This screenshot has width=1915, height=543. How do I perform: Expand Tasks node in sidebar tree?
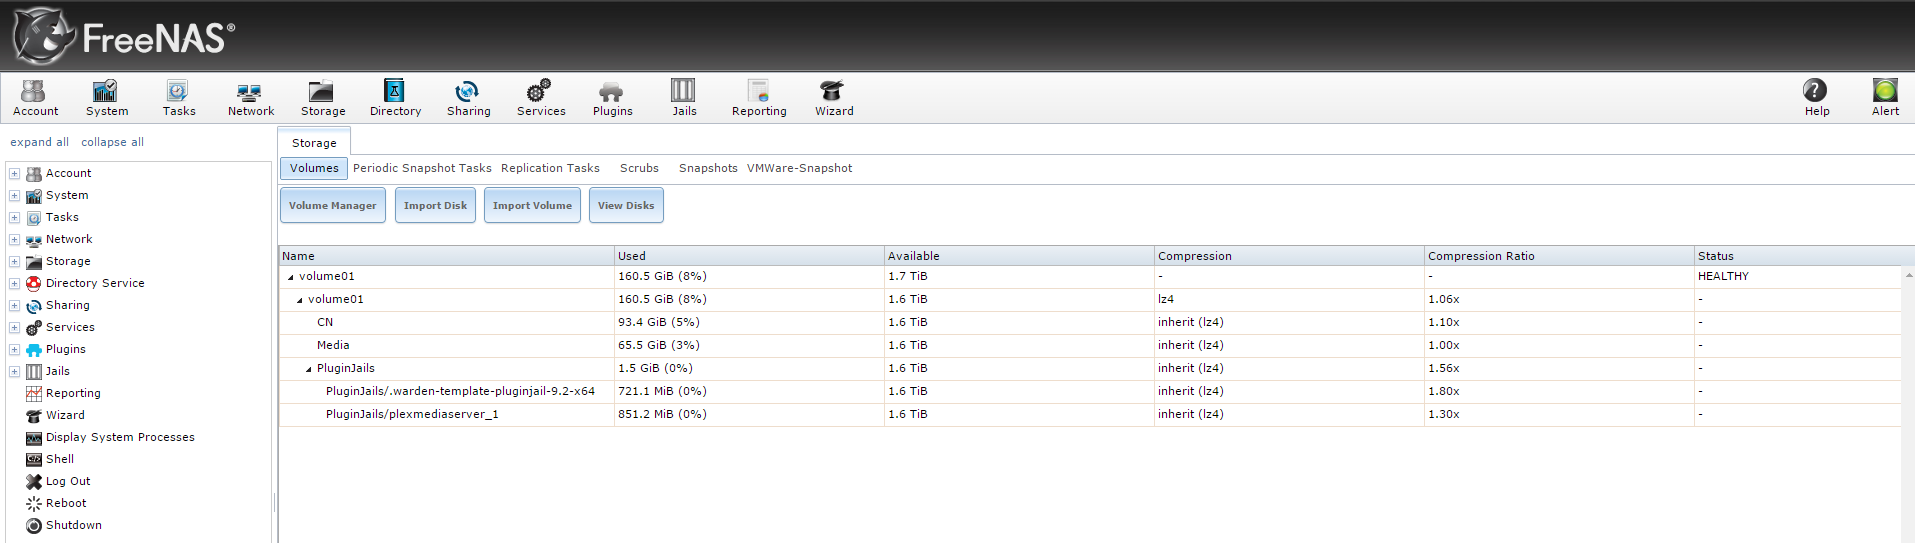(x=14, y=217)
